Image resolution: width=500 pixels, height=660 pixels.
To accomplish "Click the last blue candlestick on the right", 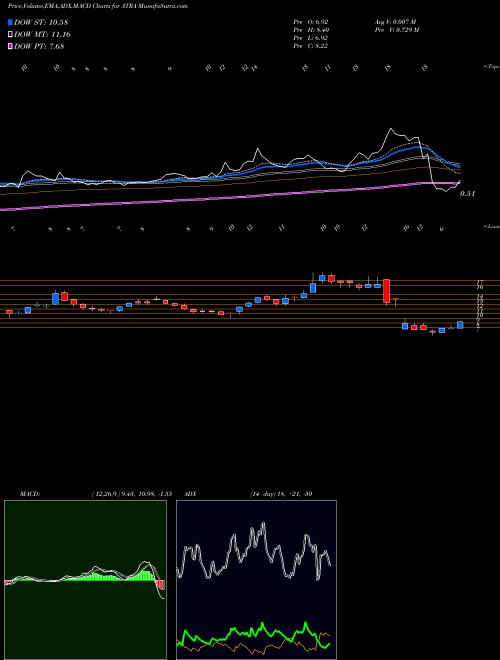I will [460, 325].
